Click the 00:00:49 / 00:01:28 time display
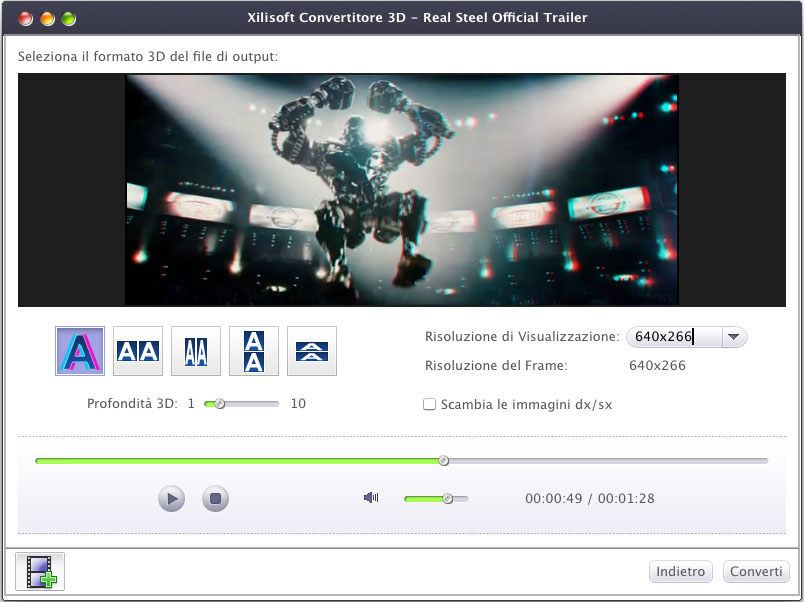The height and width of the screenshot is (602, 804). coord(590,498)
